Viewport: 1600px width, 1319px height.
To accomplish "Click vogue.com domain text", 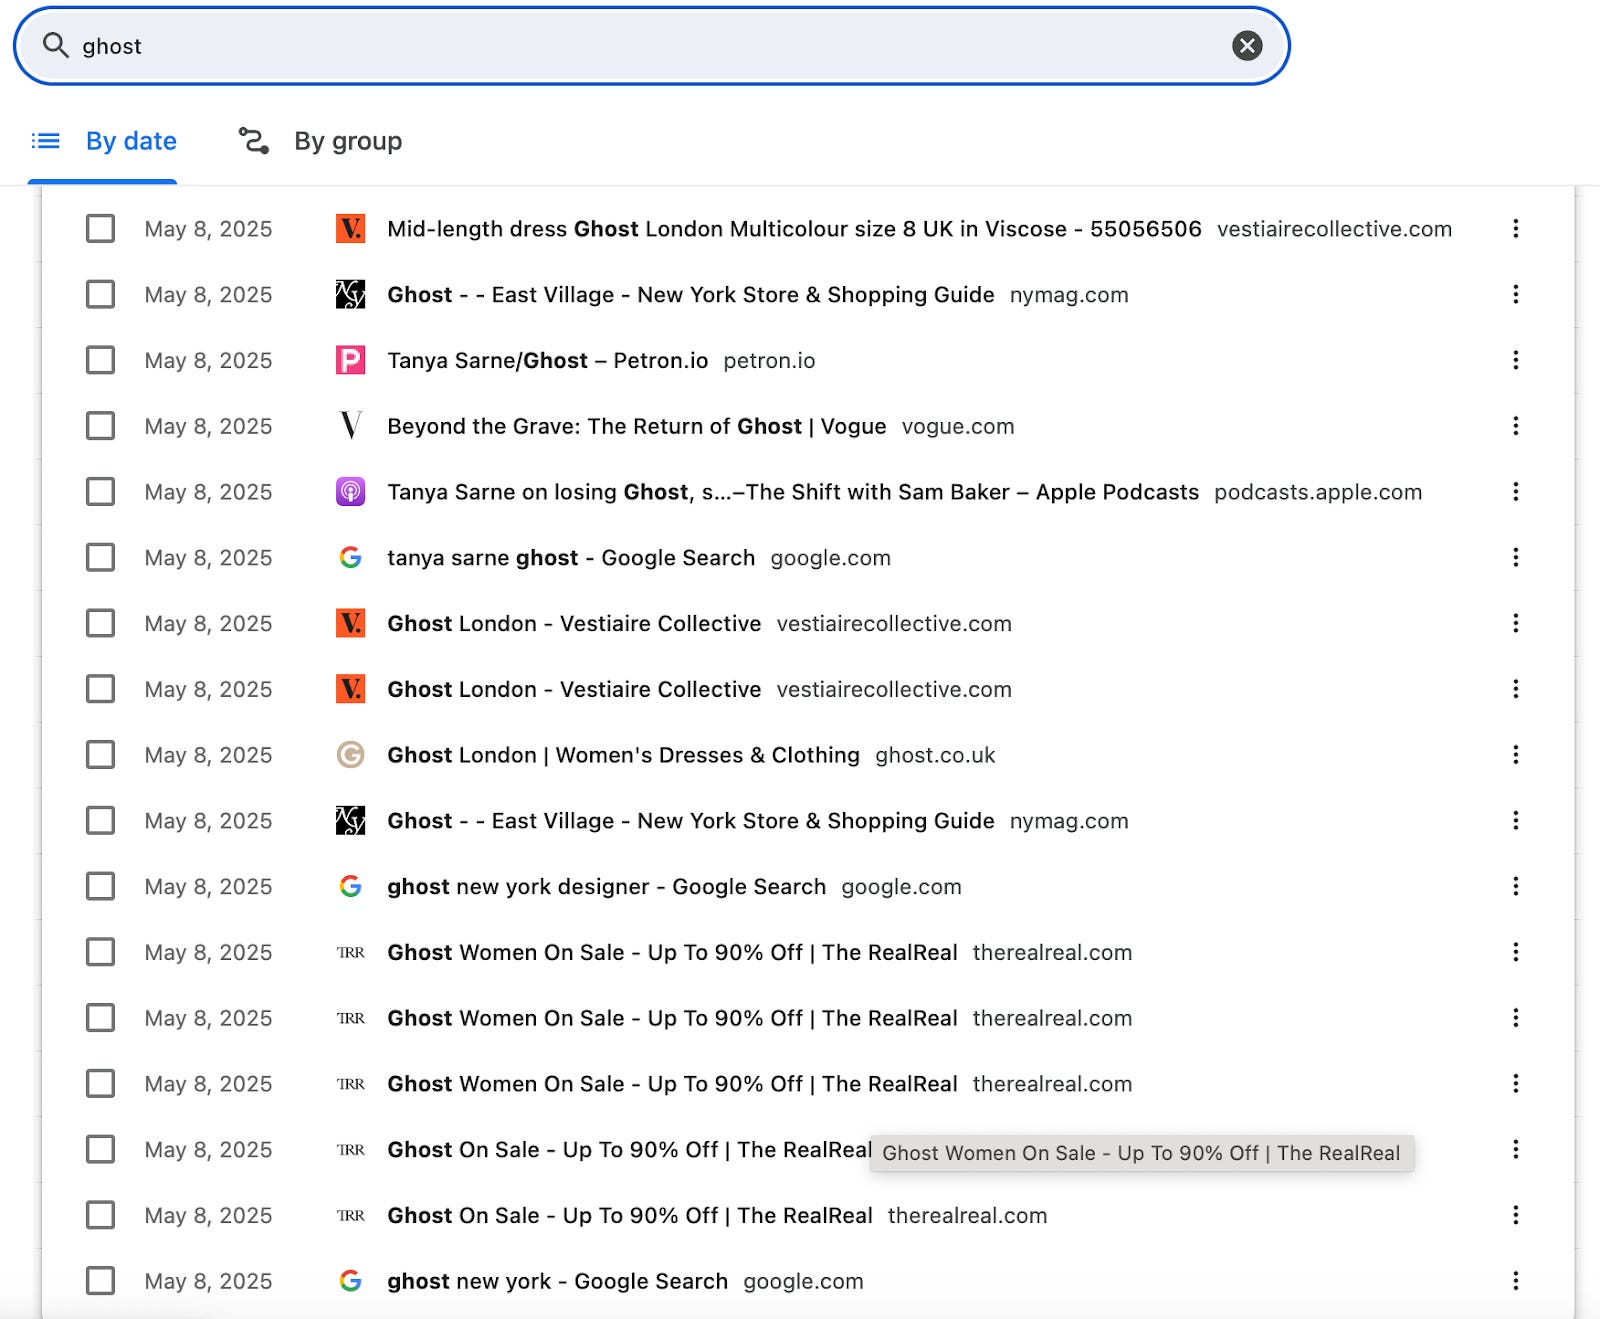I will (x=957, y=426).
